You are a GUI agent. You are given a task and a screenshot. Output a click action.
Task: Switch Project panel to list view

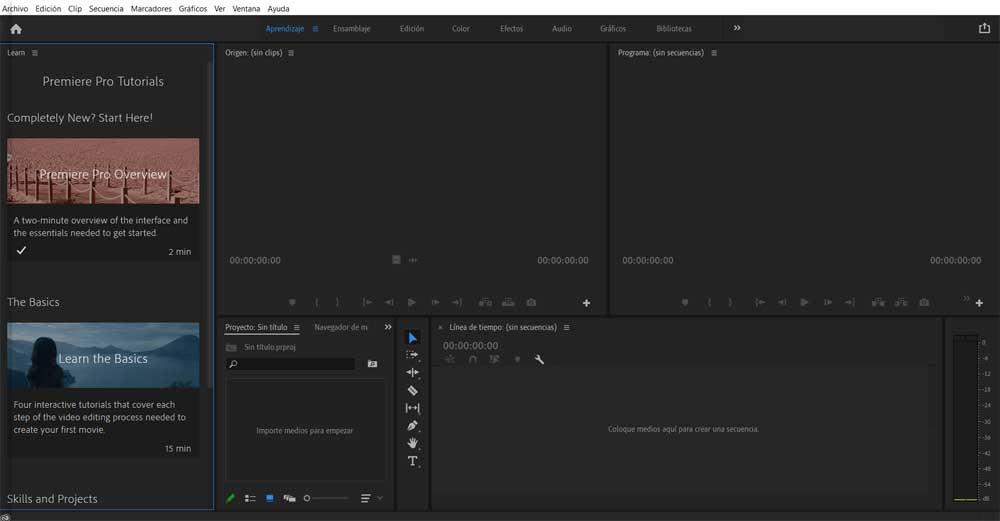pos(250,498)
